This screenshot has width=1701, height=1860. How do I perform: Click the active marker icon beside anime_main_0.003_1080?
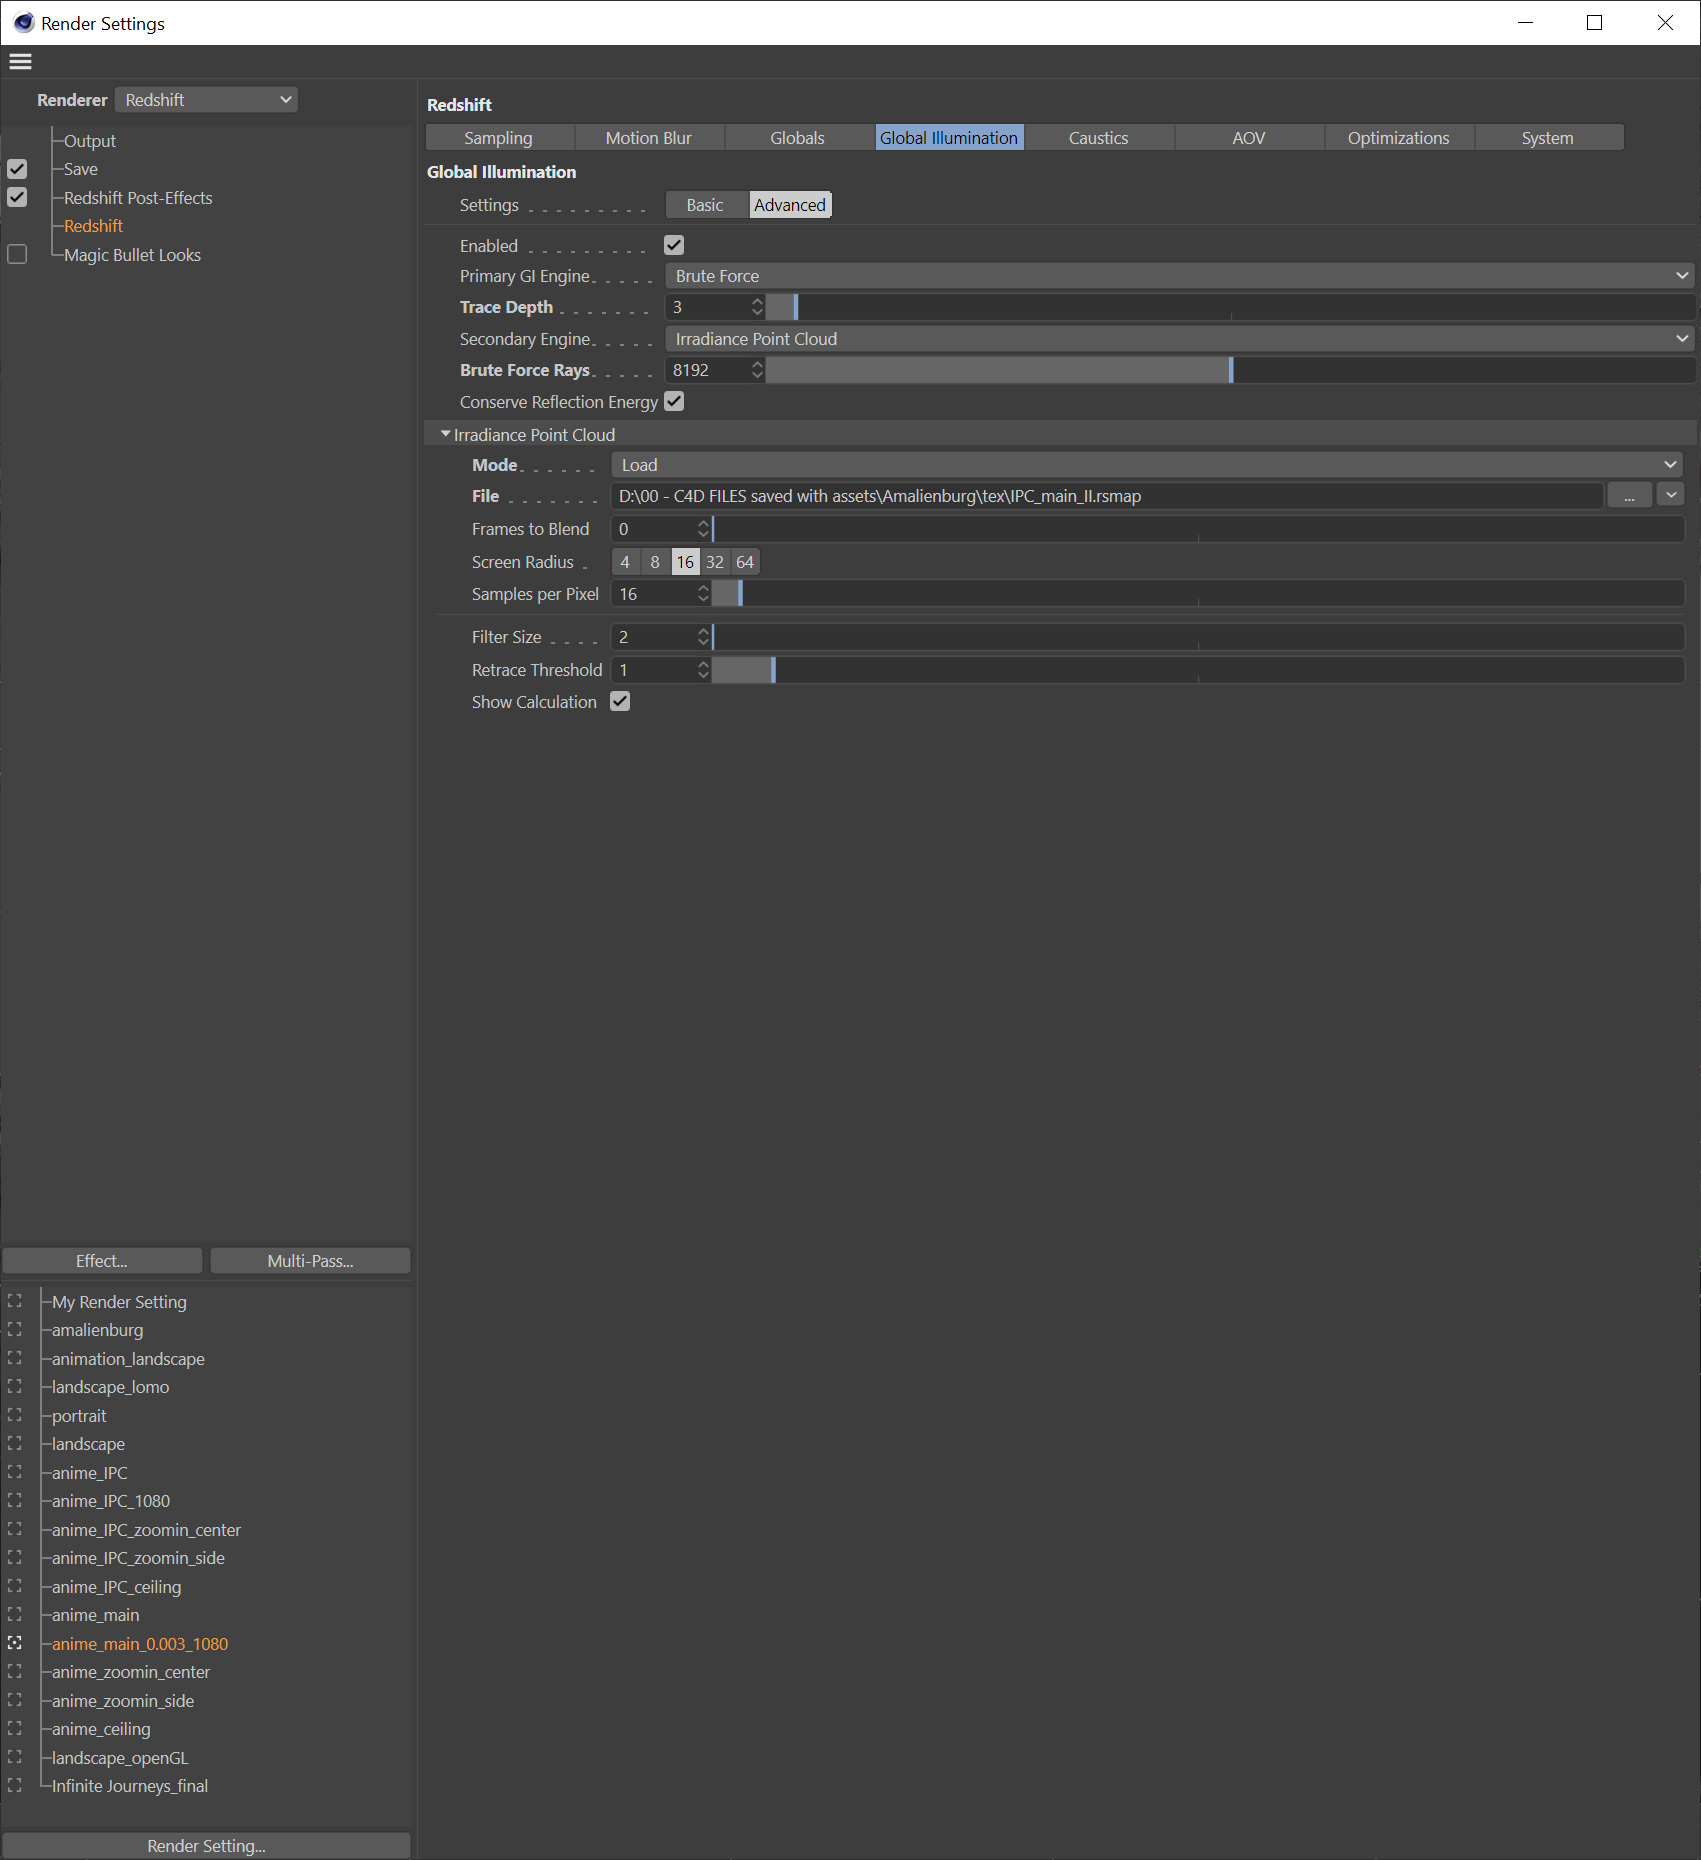coord(15,1643)
